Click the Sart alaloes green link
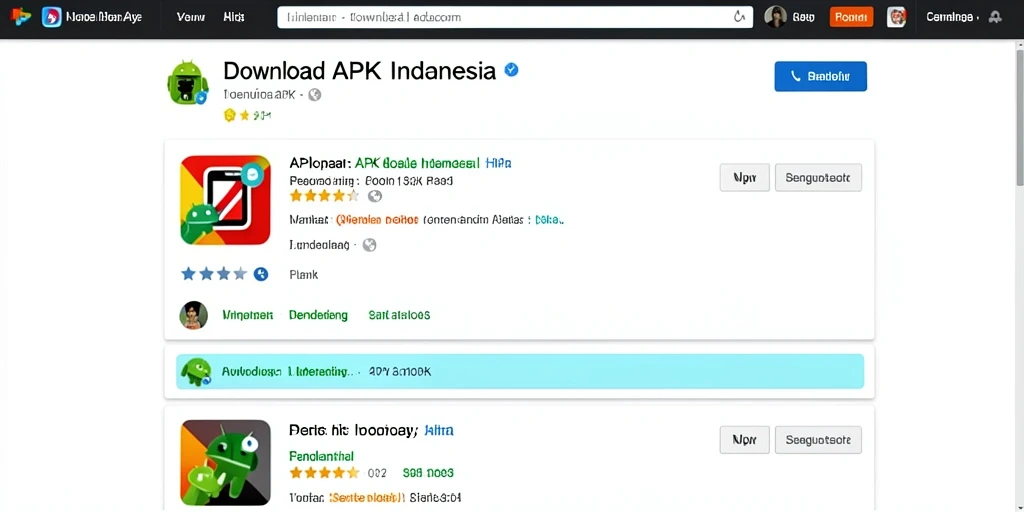This screenshot has height=512, width=1024. [x=399, y=315]
